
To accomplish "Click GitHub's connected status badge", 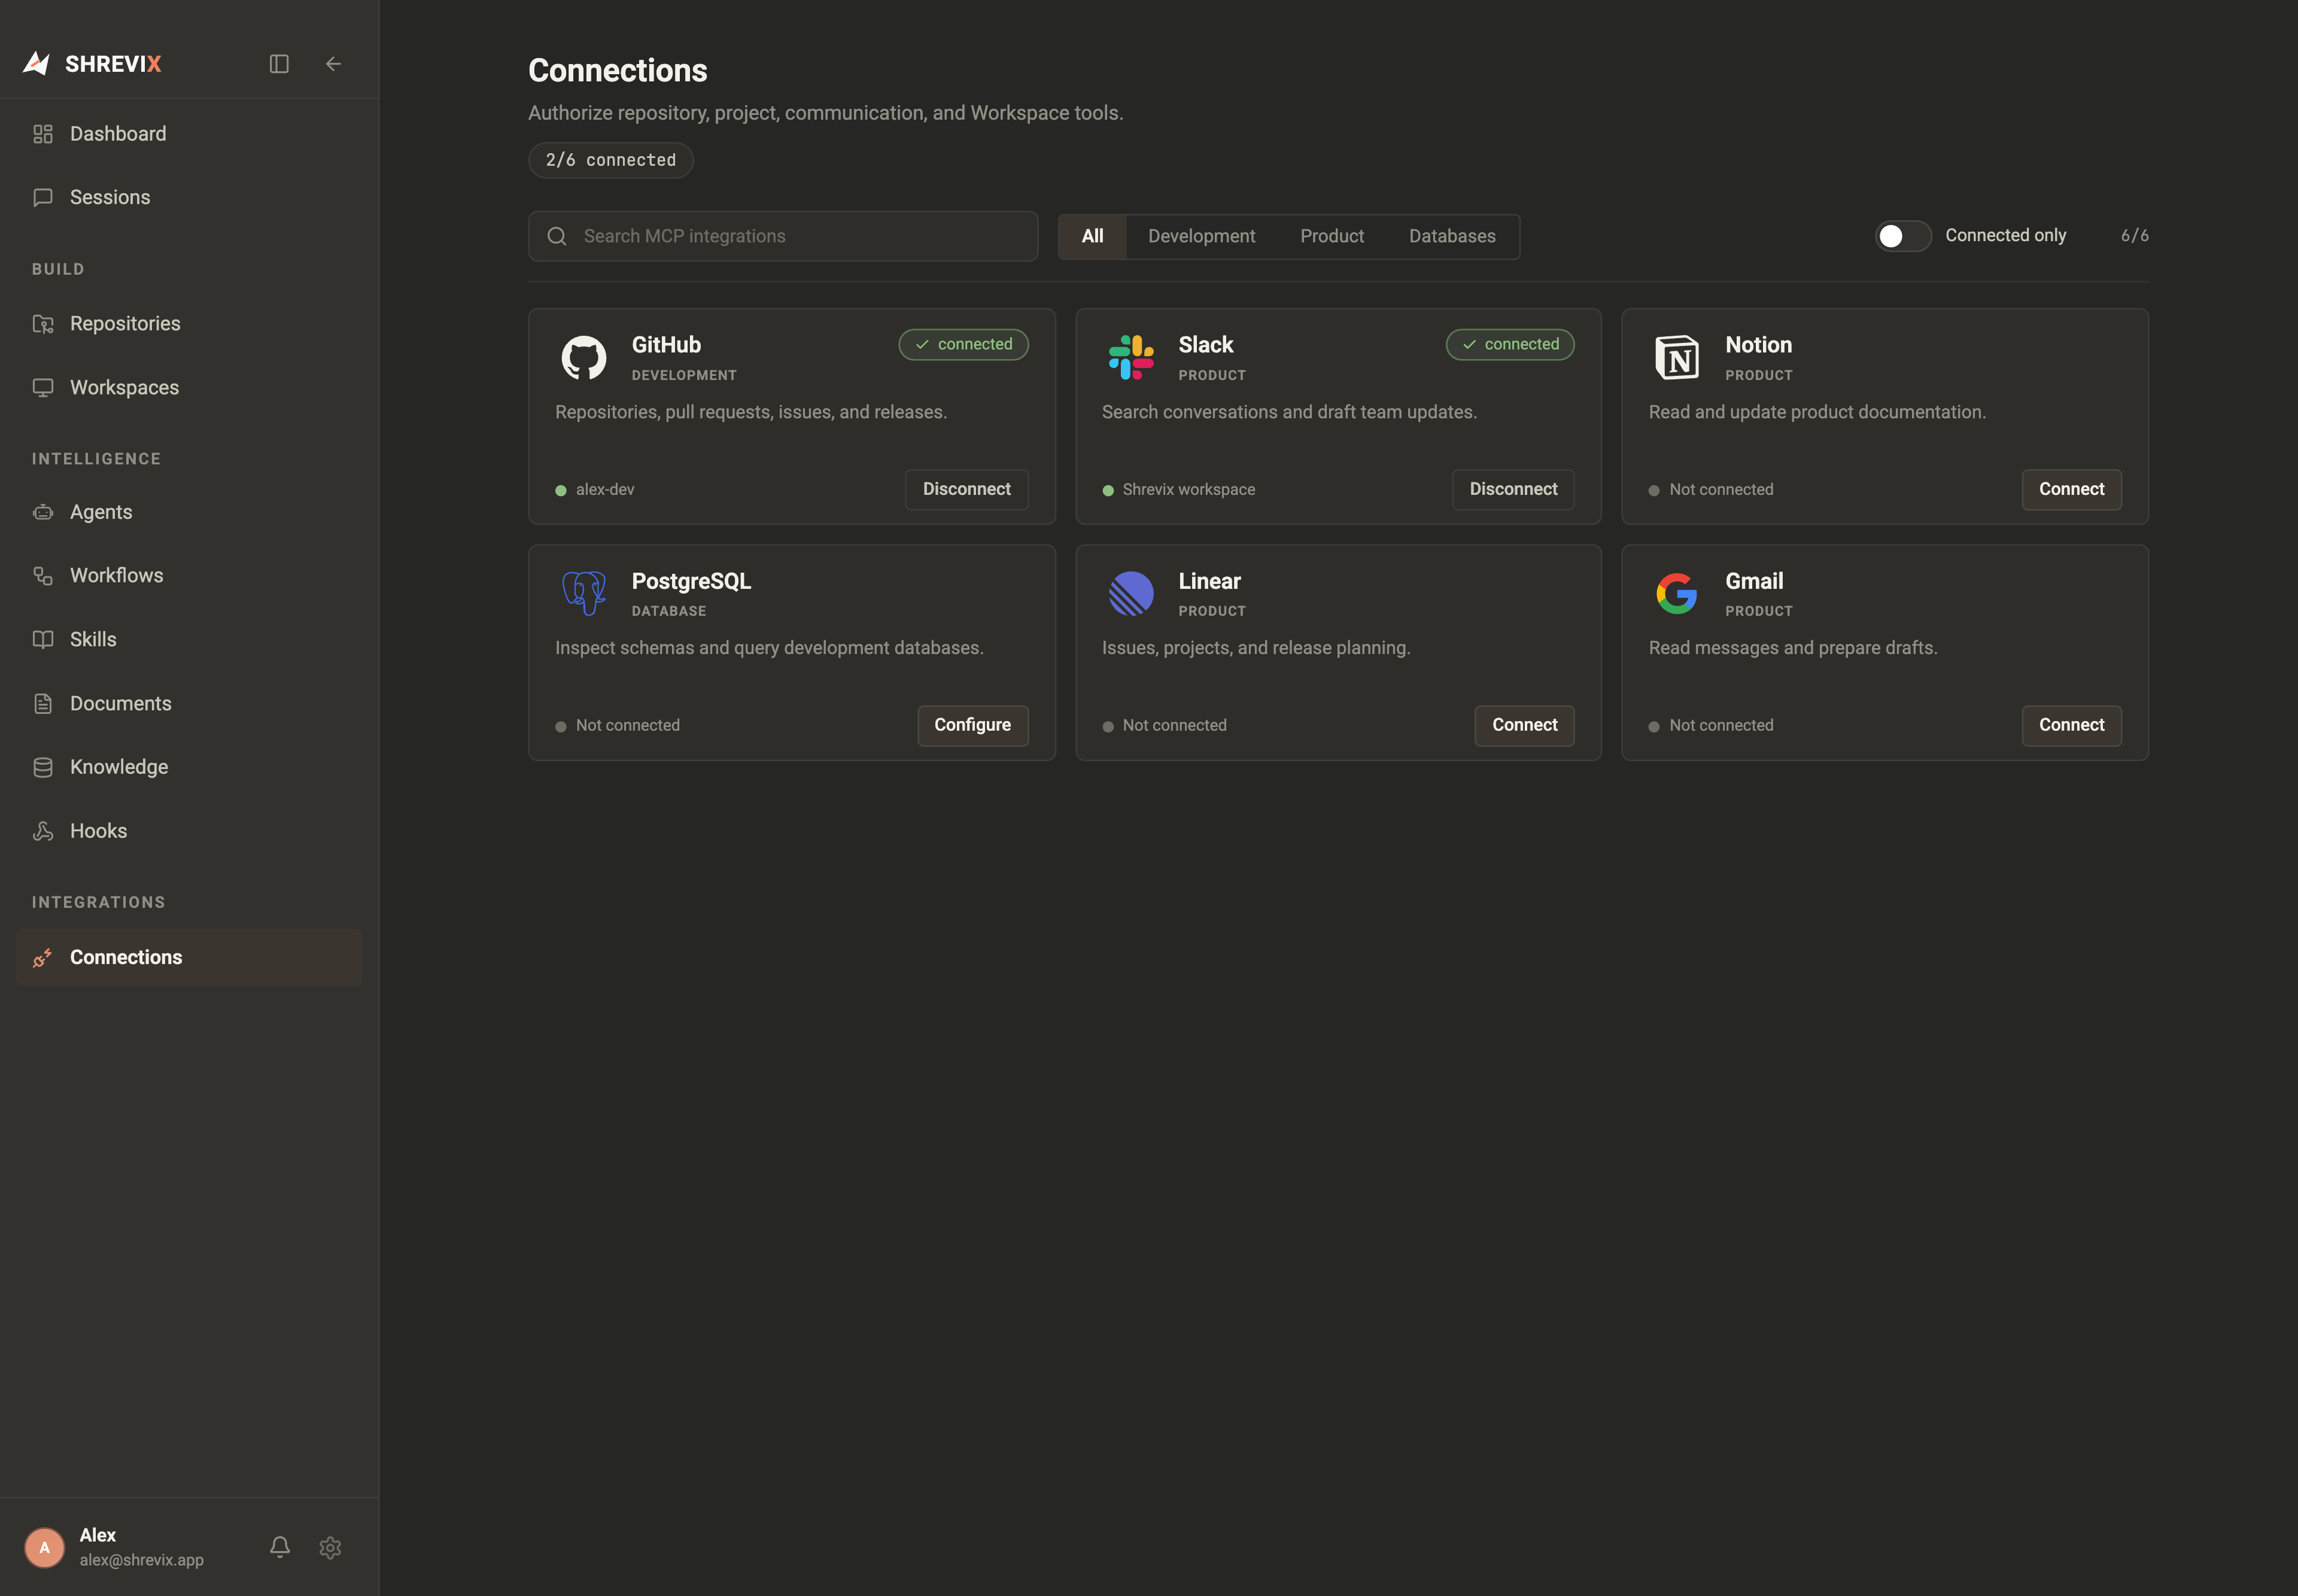I will pyautogui.click(x=963, y=345).
